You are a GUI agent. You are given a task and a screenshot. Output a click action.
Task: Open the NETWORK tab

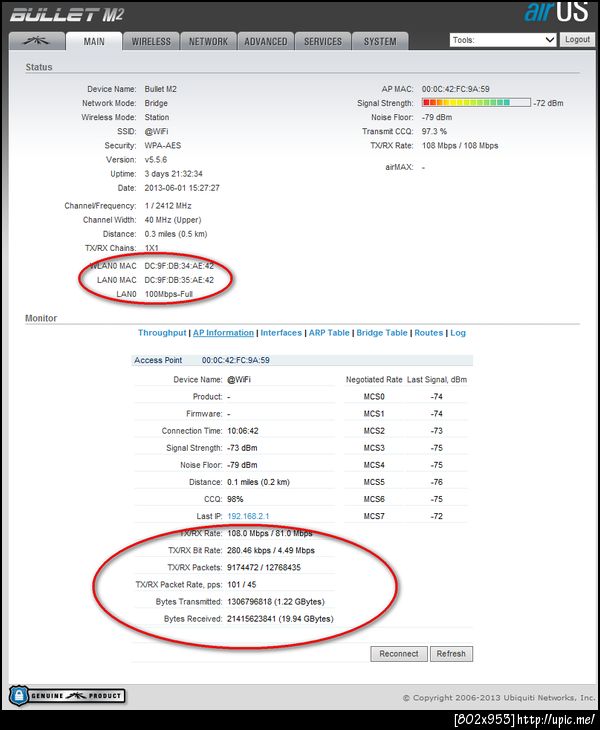[x=208, y=41]
